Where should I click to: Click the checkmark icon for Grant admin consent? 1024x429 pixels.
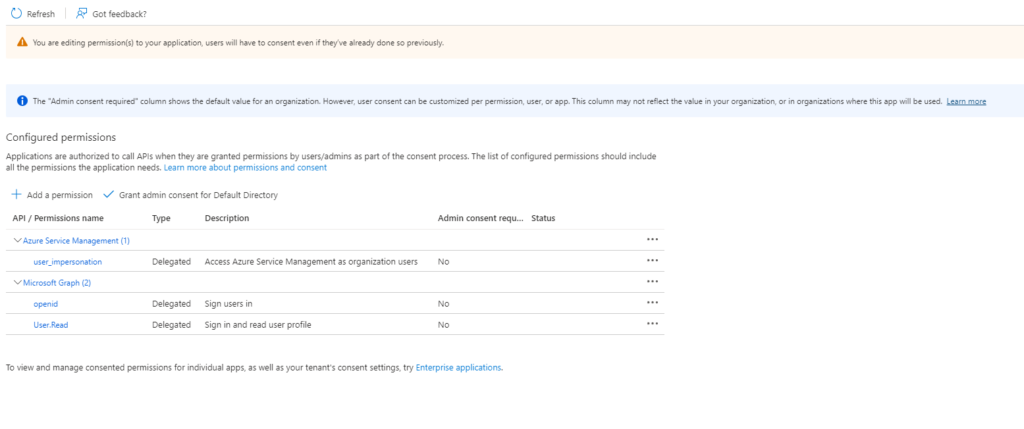click(108, 195)
